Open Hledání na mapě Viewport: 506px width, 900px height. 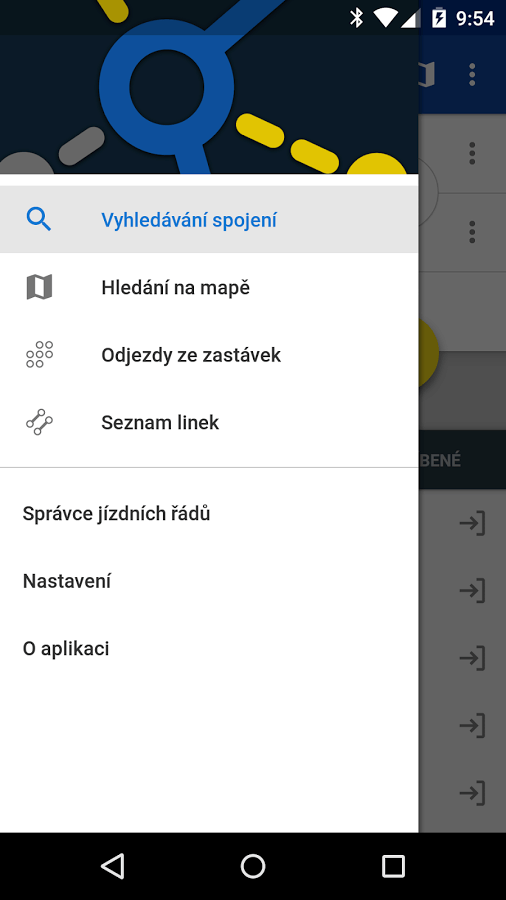[x=209, y=287]
